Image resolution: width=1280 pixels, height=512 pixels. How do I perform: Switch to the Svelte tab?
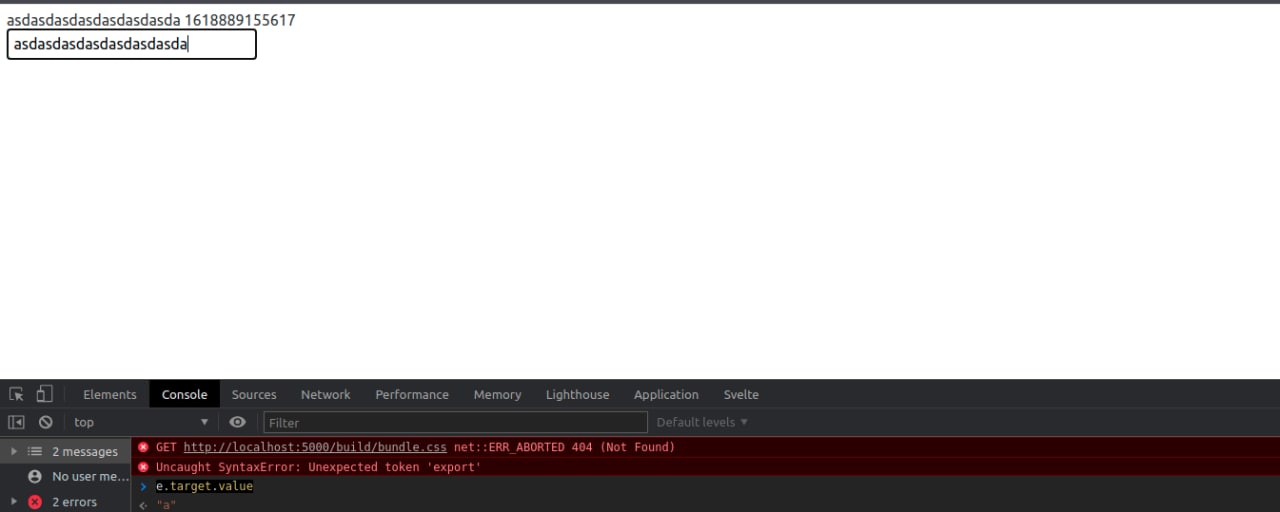click(741, 394)
